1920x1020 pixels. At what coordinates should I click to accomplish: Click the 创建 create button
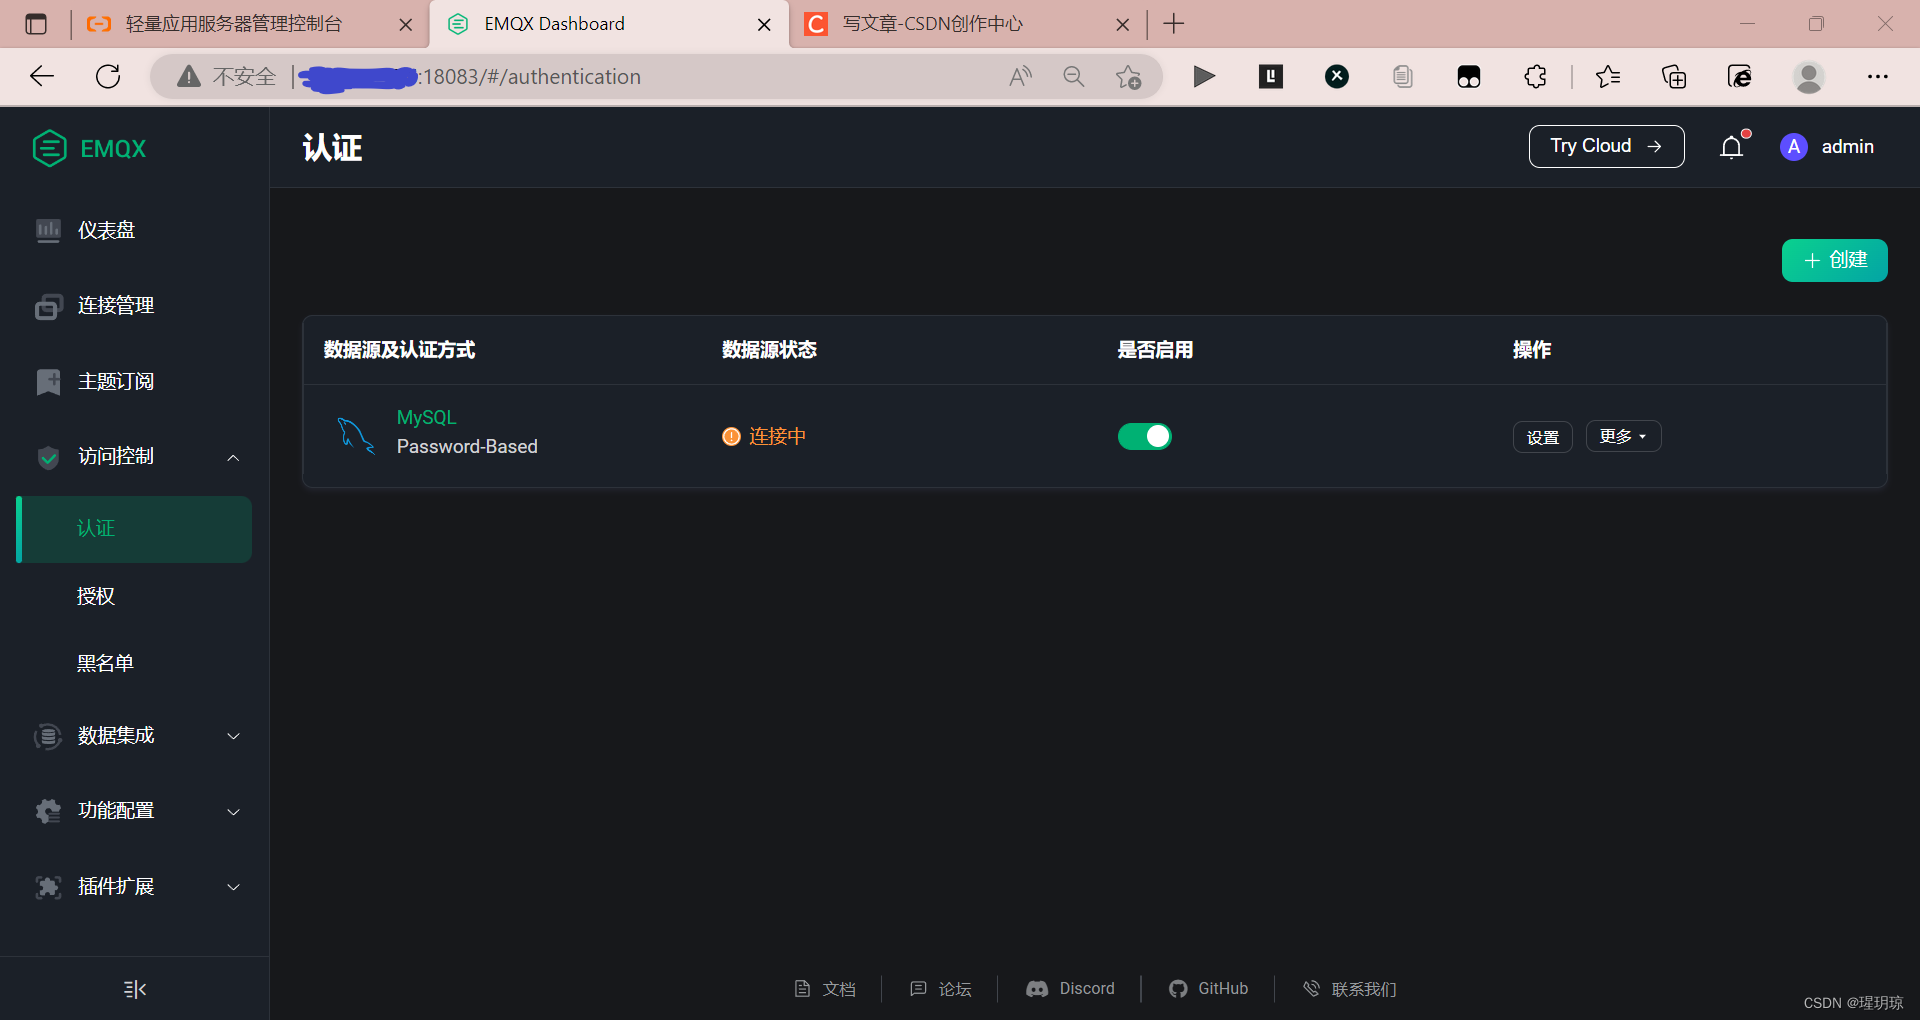pyautogui.click(x=1834, y=260)
